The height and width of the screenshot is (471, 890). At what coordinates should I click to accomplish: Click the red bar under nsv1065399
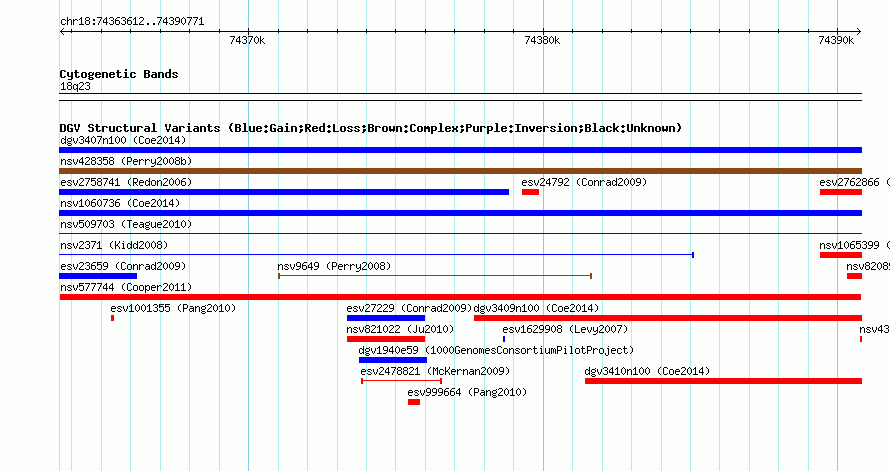pyautogui.click(x=841, y=255)
